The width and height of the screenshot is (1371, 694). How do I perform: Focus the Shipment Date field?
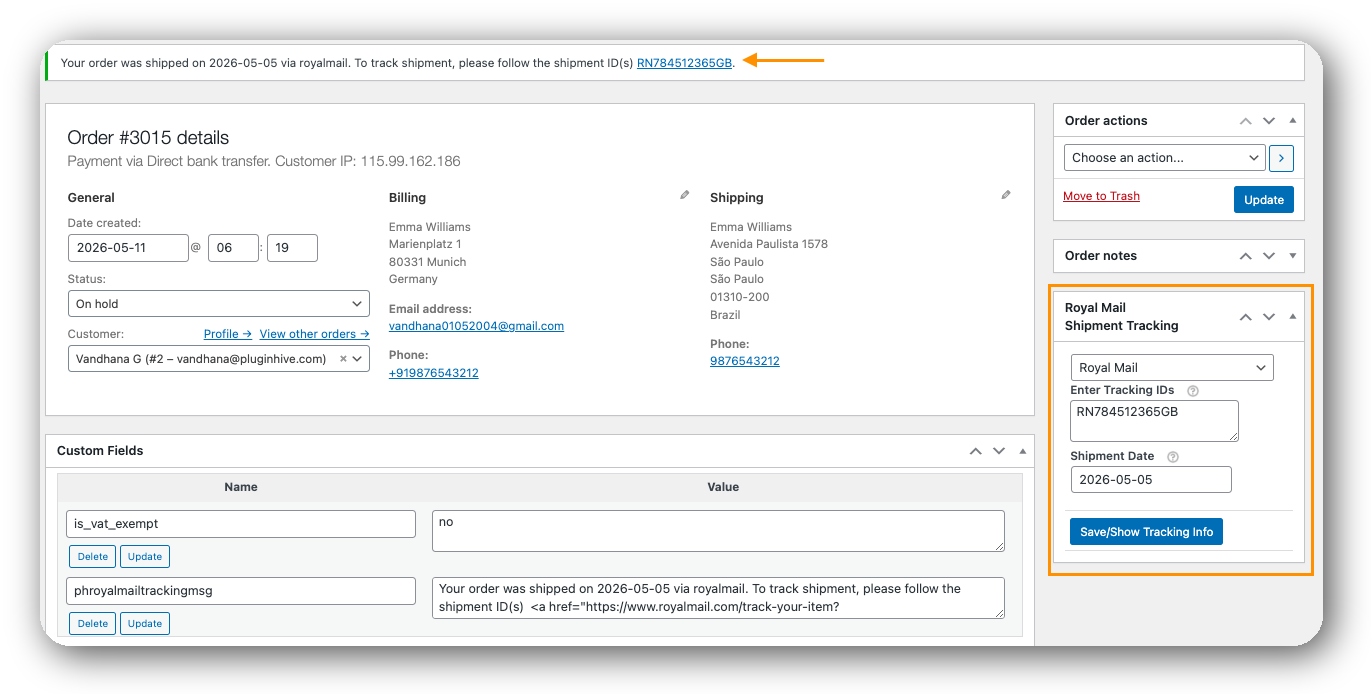click(x=1151, y=480)
